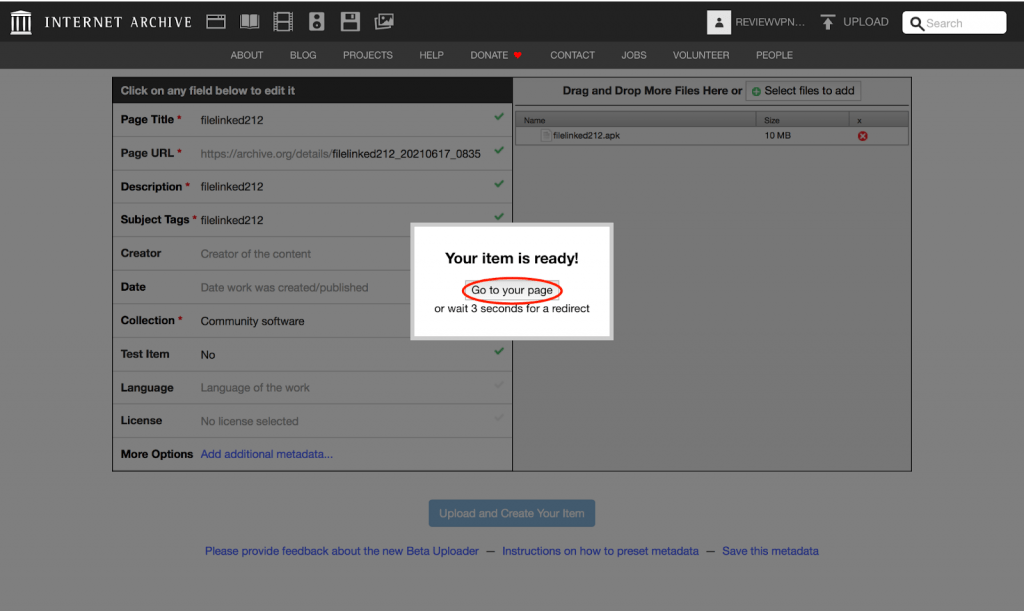Click the Size column header

coord(803,120)
